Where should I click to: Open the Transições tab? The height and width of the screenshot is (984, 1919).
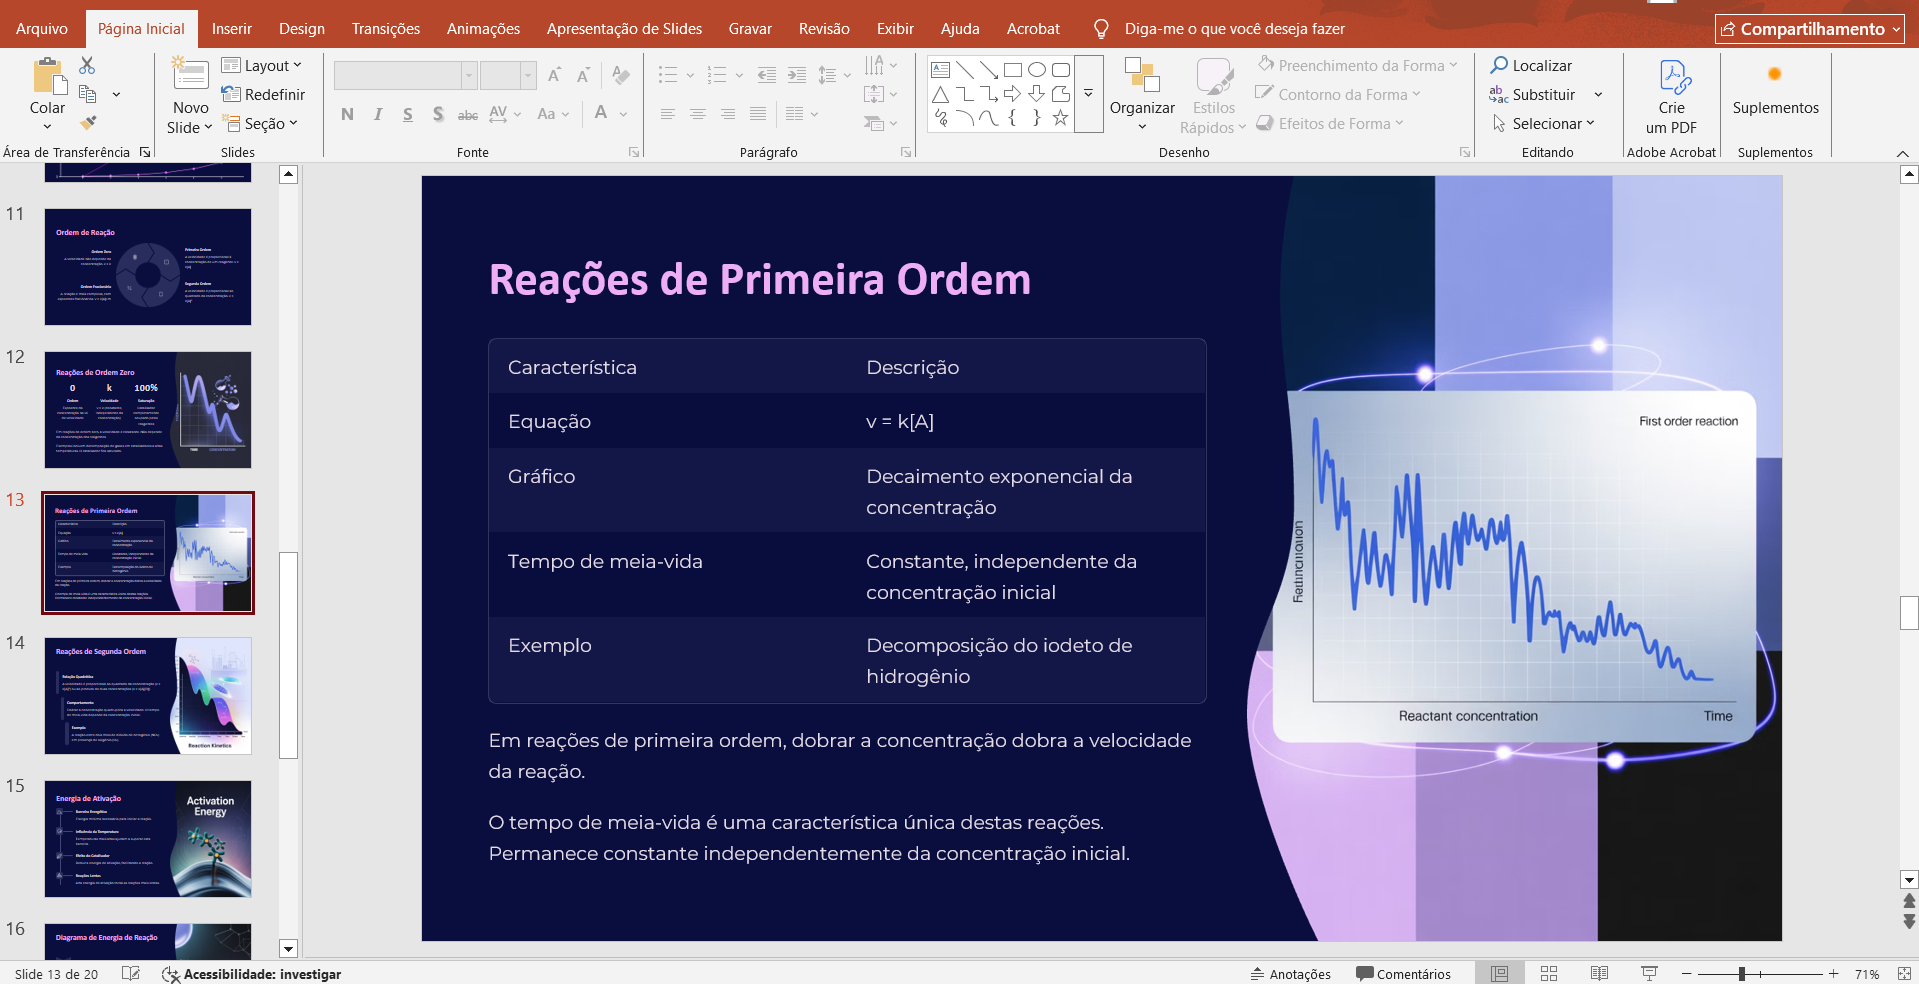click(x=386, y=29)
